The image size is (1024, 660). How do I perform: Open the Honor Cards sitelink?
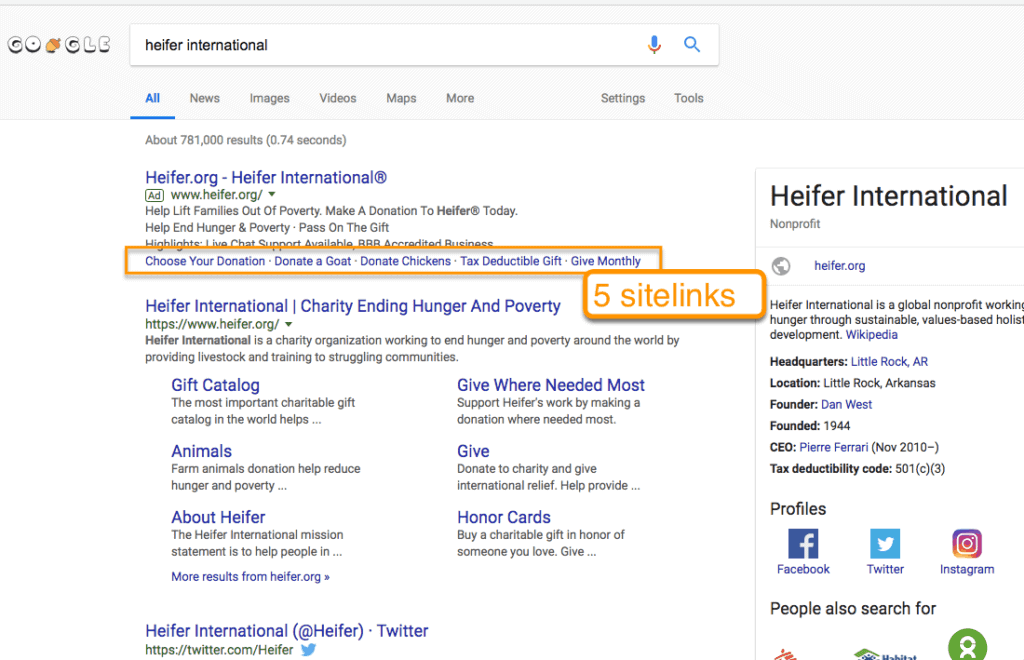point(504,517)
